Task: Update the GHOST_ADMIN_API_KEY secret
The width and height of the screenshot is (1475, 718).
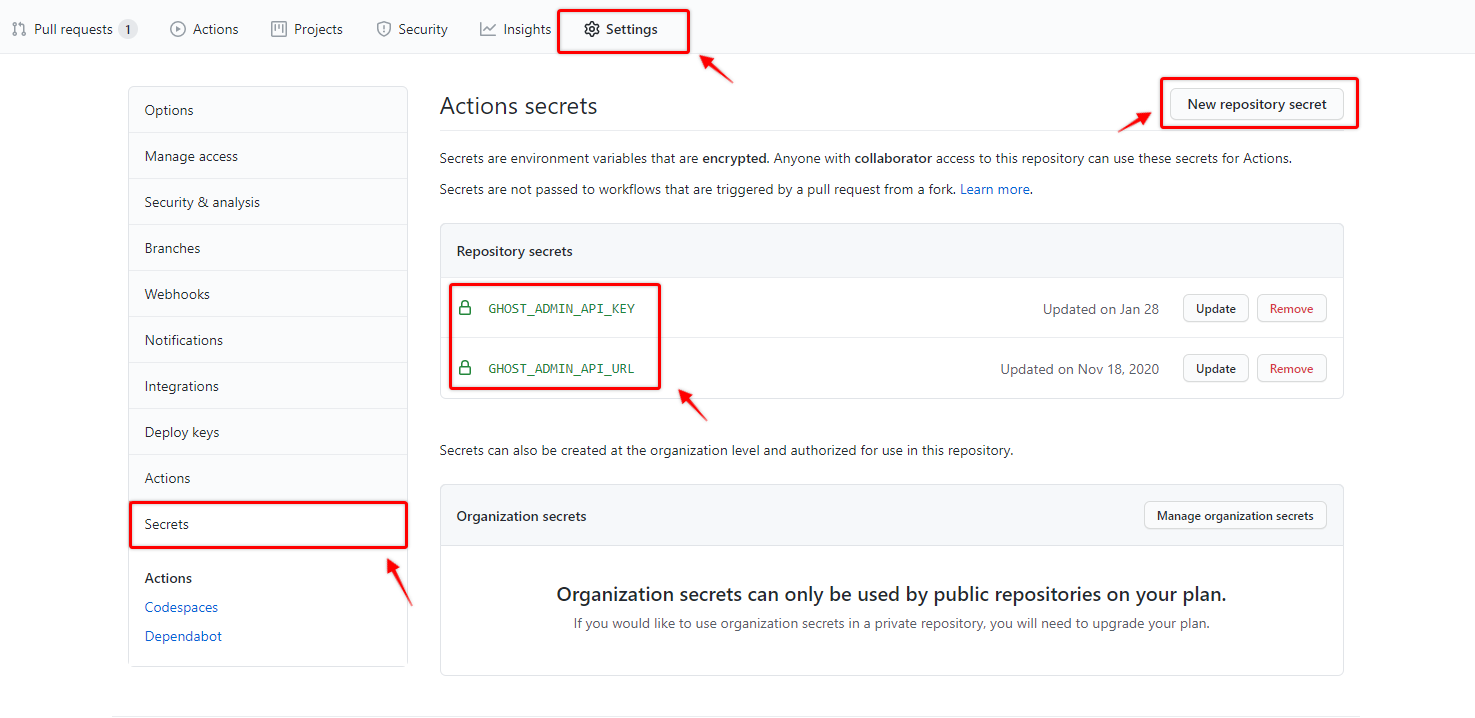Action: [x=1216, y=309]
